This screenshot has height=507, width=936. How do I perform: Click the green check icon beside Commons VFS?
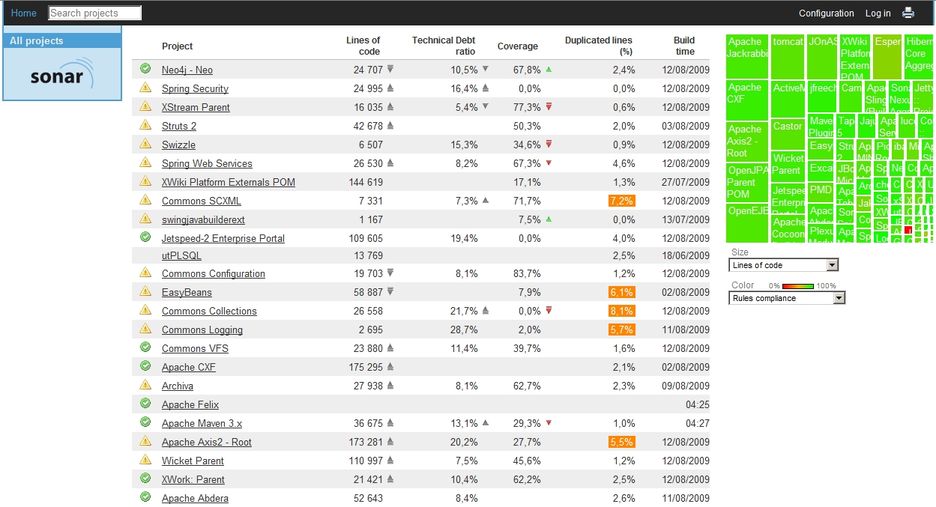(x=145, y=347)
